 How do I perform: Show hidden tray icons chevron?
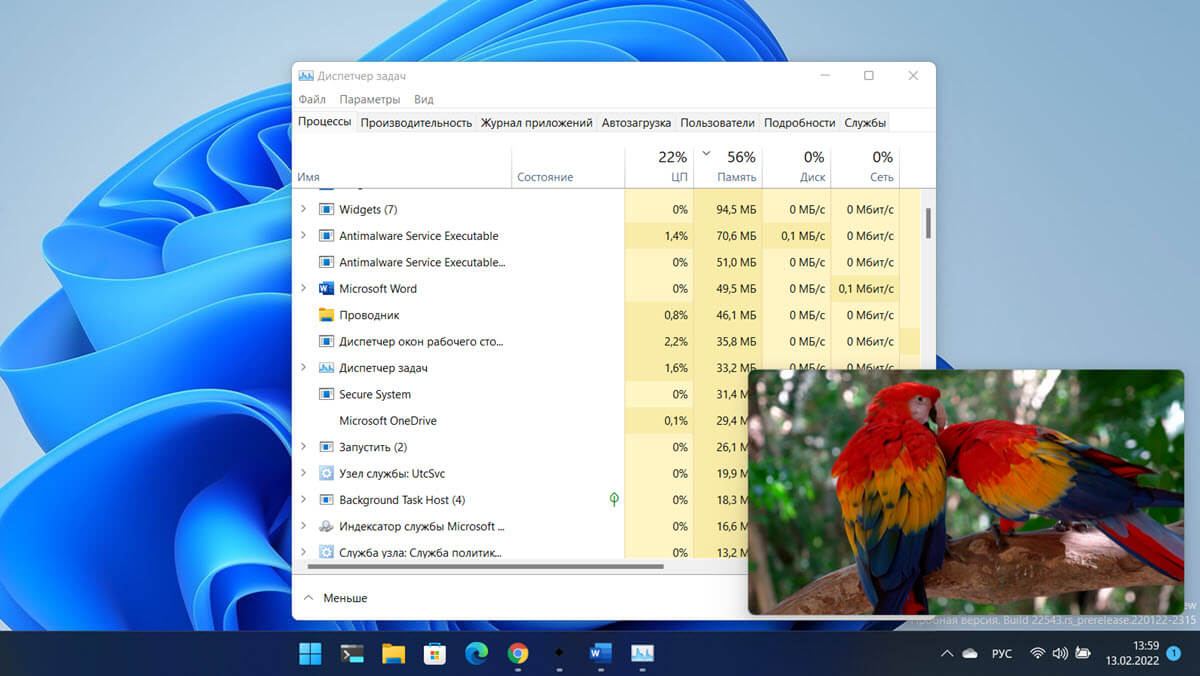click(947, 654)
